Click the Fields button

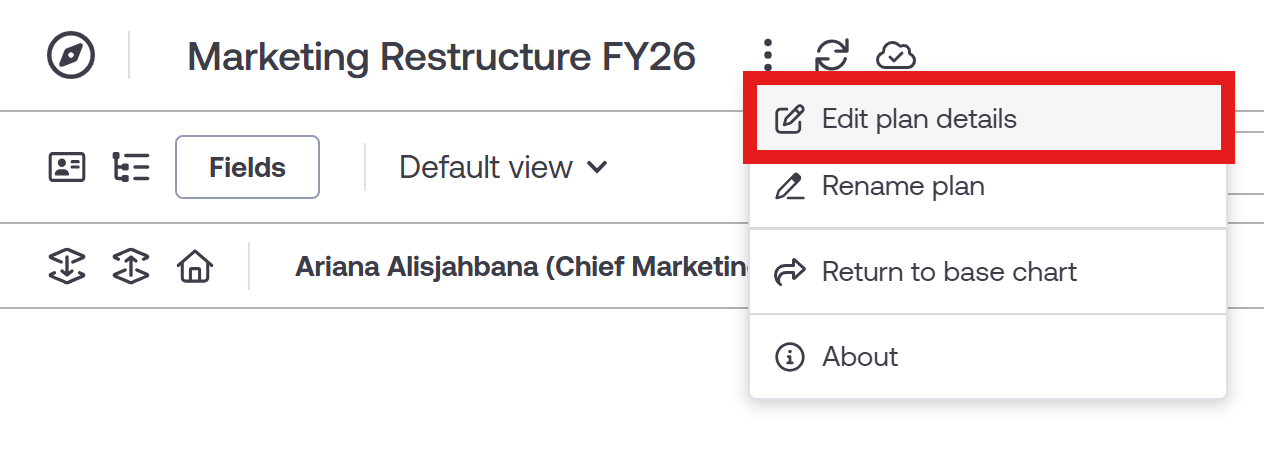(247, 167)
